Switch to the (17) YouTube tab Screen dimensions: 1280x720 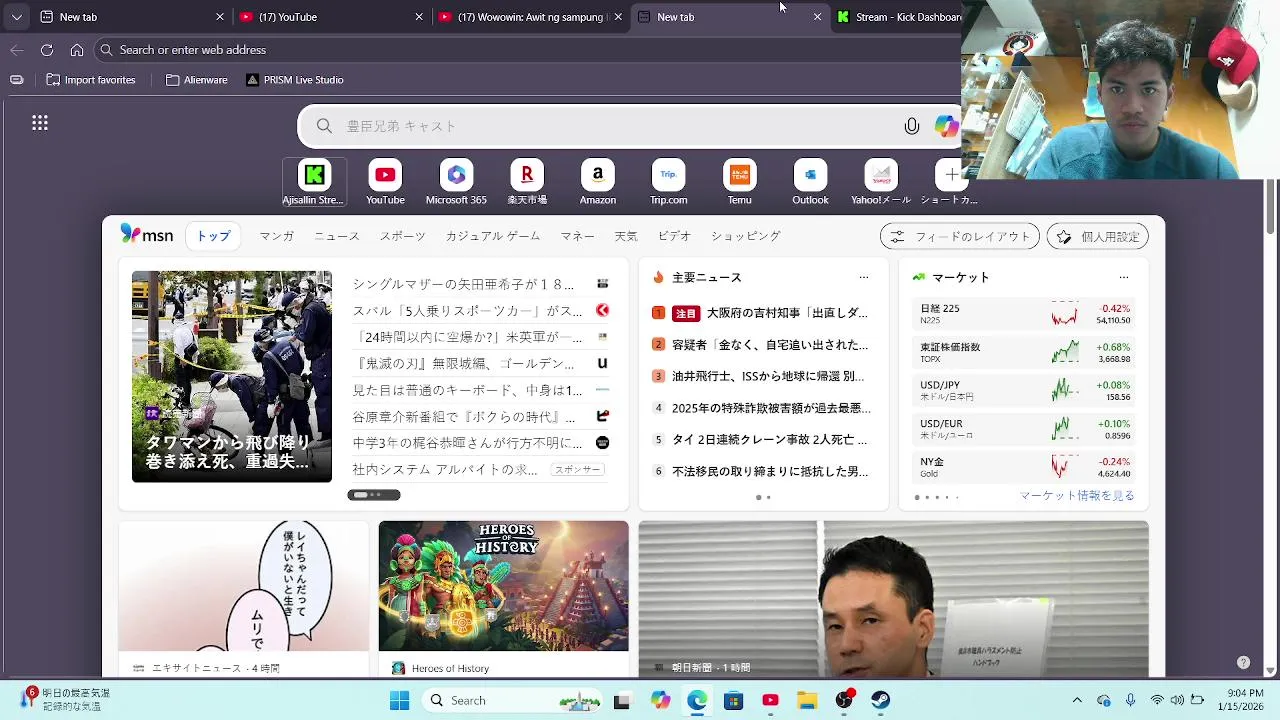point(329,17)
